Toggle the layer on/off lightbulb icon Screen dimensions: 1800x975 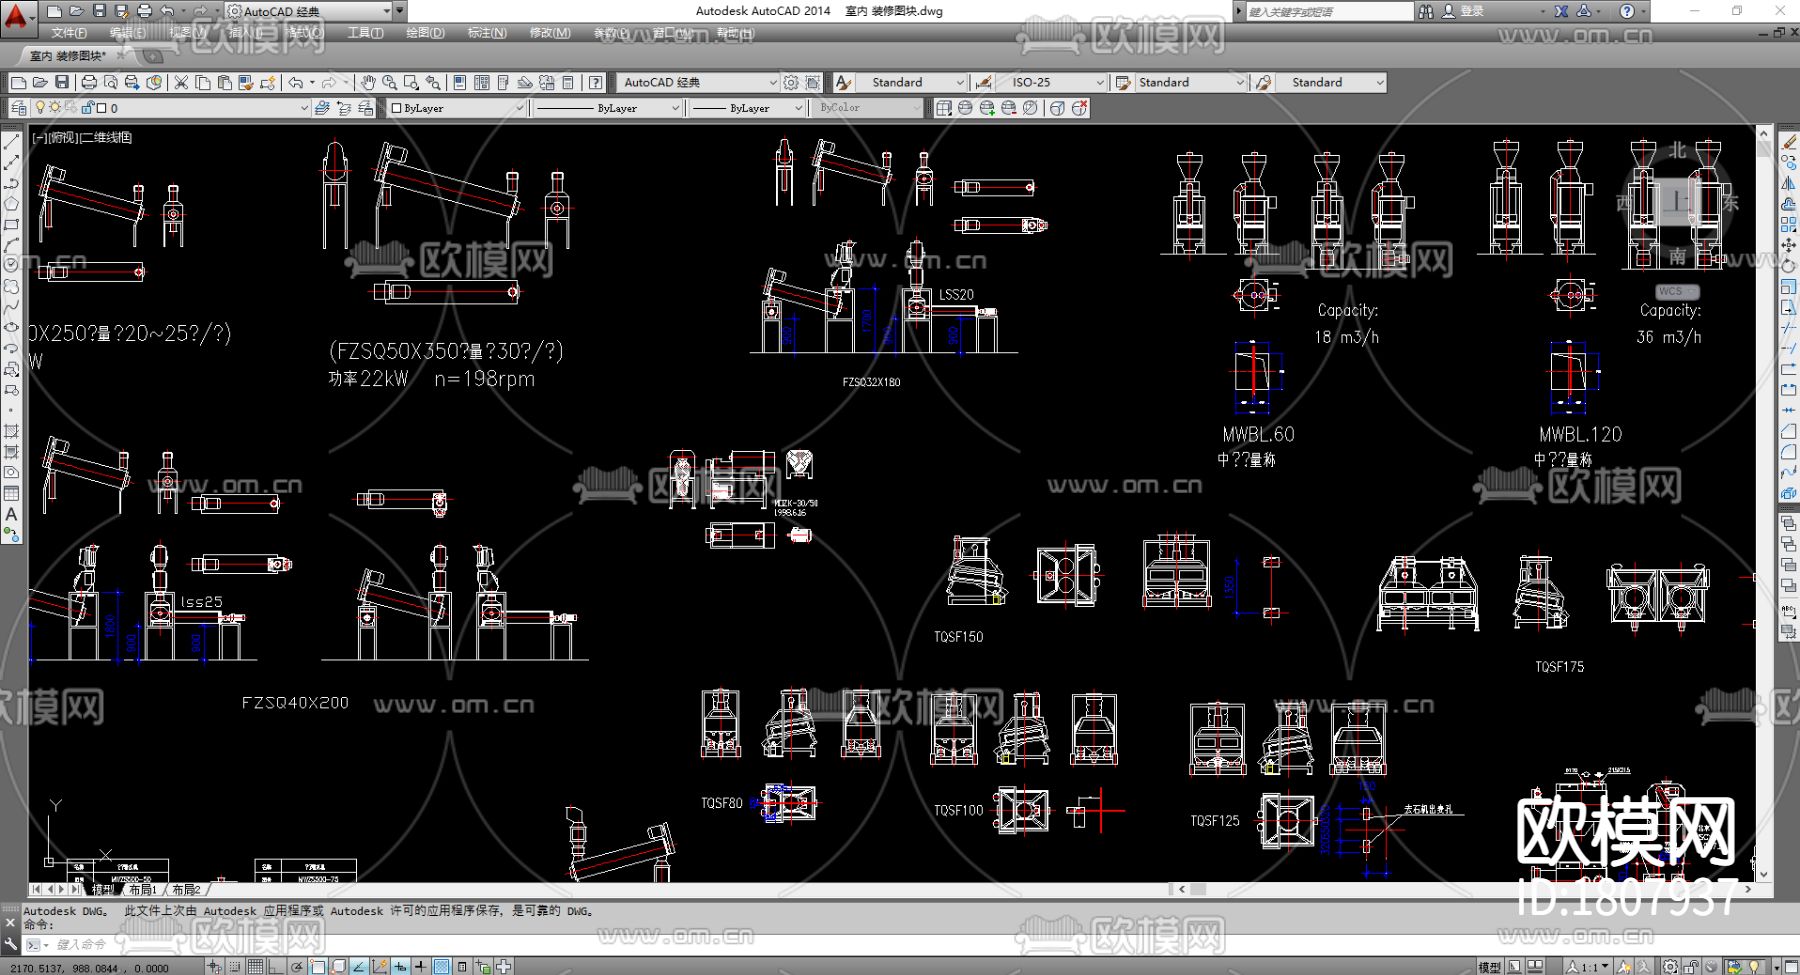click(x=40, y=108)
